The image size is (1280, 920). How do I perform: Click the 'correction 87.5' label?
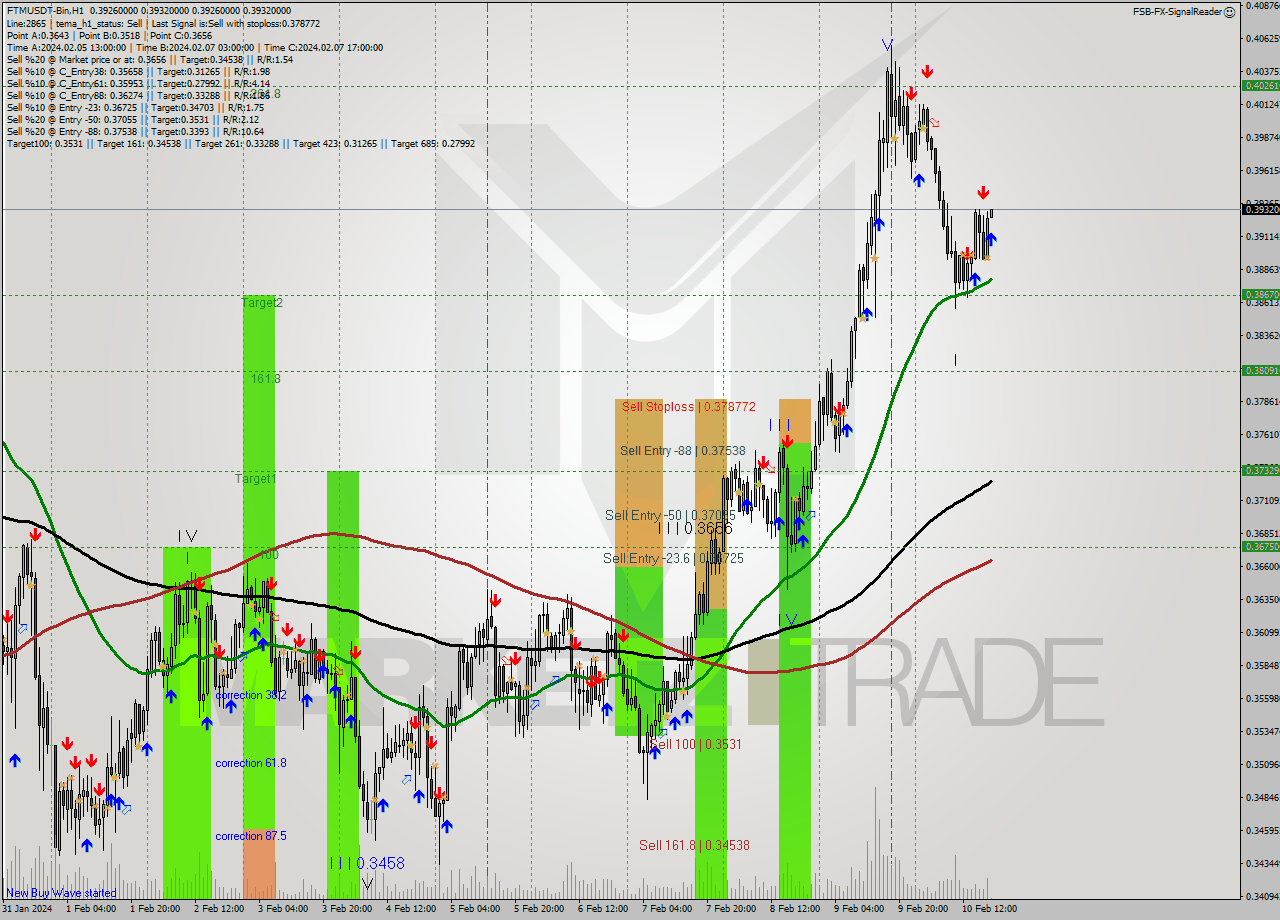tap(251, 836)
